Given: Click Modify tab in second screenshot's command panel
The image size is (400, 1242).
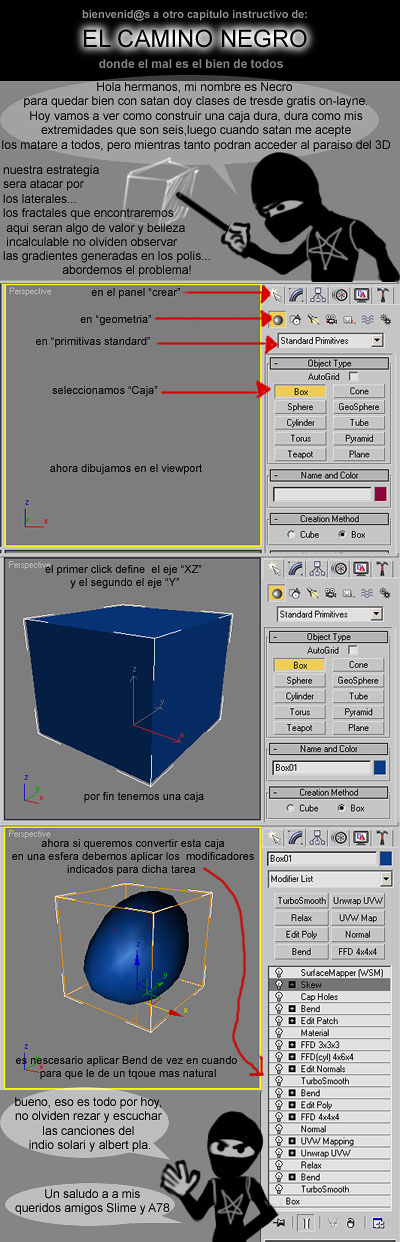Looking at the screenshot, I should click(297, 568).
